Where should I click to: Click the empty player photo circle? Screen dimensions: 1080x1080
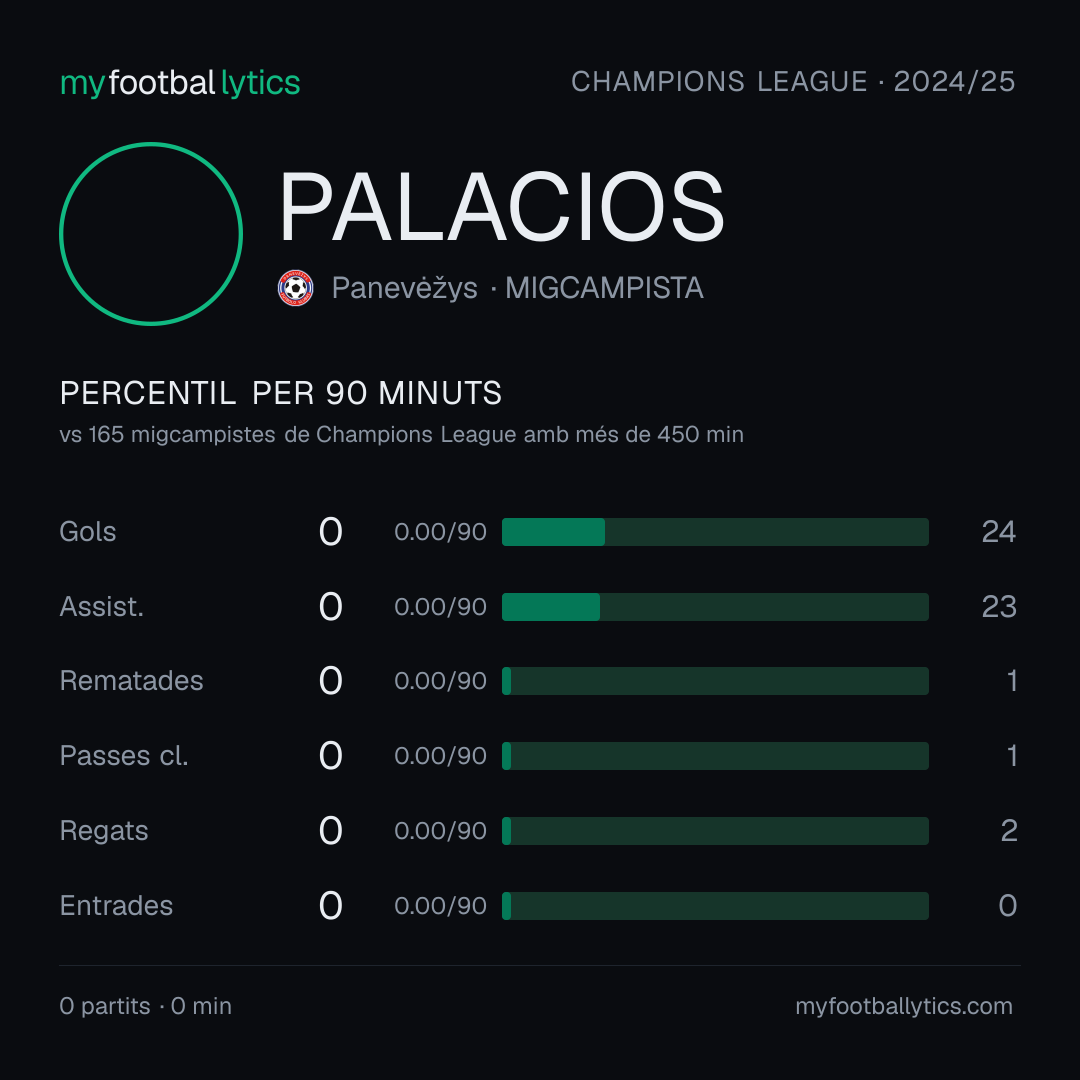click(151, 233)
